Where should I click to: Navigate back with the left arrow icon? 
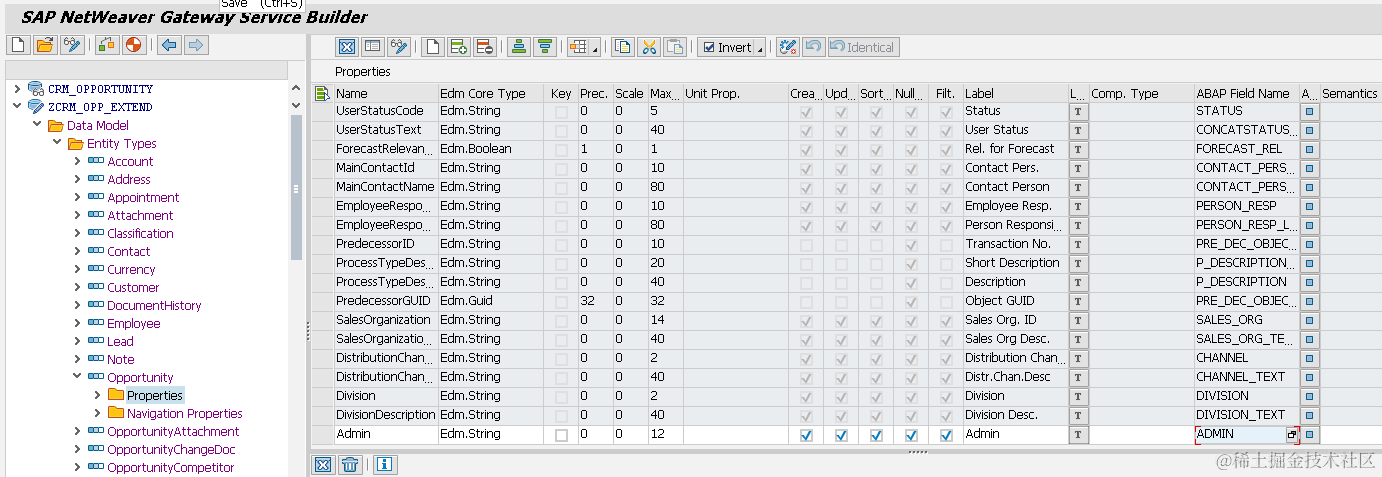click(169, 45)
